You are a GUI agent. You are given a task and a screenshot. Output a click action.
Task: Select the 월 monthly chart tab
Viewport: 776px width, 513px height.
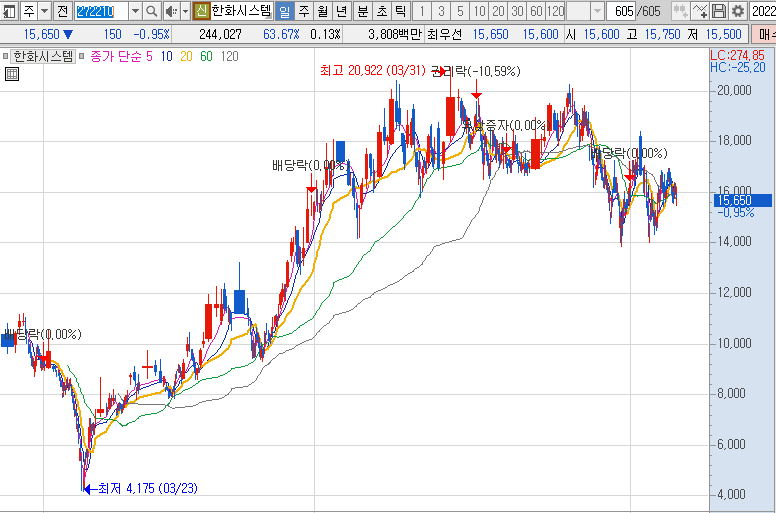click(322, 10)
